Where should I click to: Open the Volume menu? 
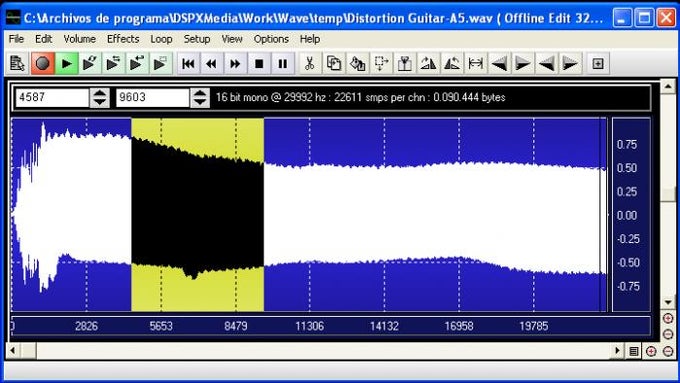point(79,39)
